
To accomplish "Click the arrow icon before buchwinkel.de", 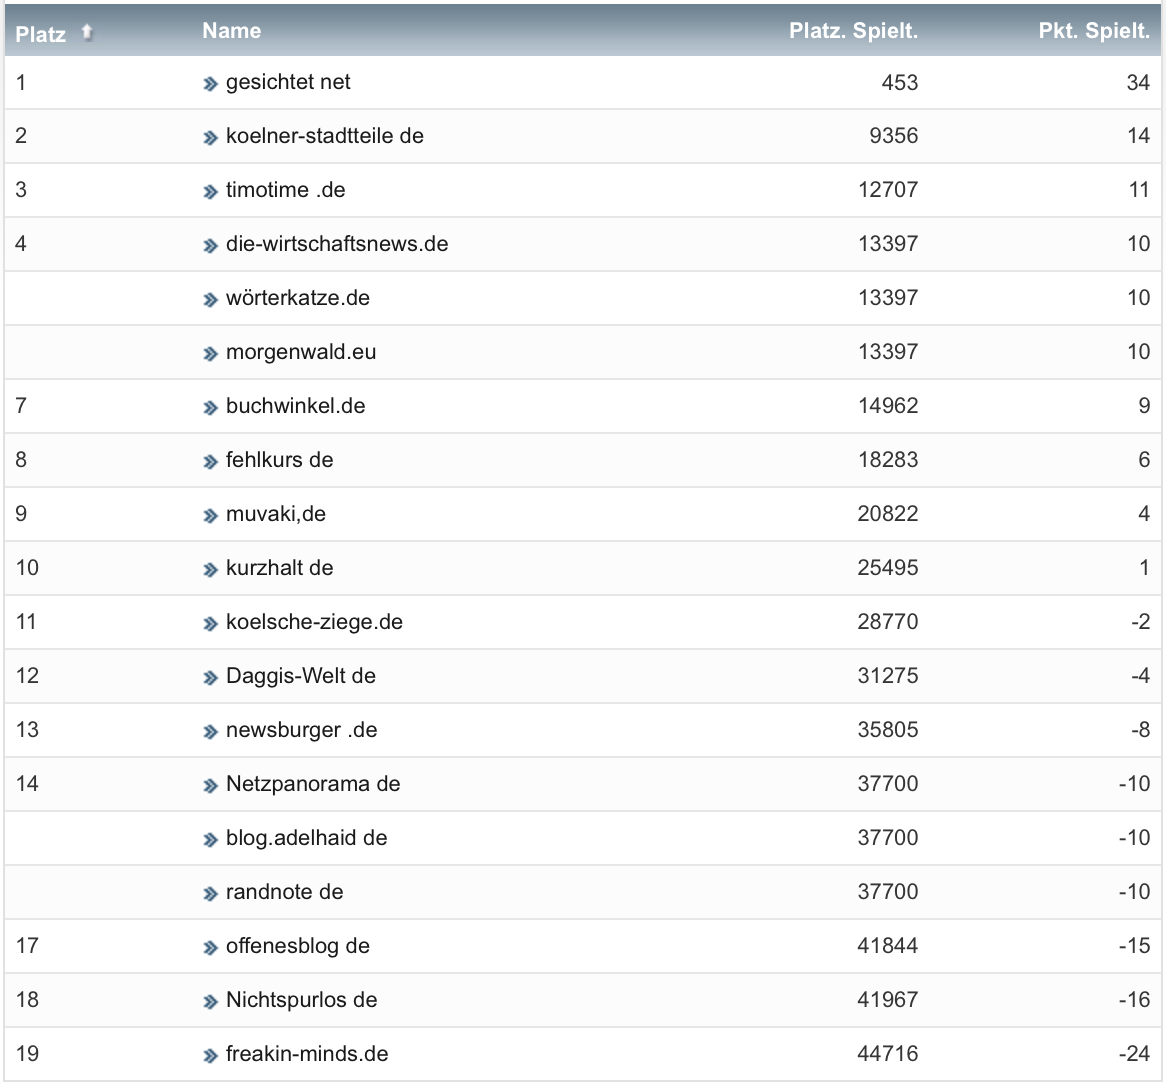I will click(x=210, y=408).
